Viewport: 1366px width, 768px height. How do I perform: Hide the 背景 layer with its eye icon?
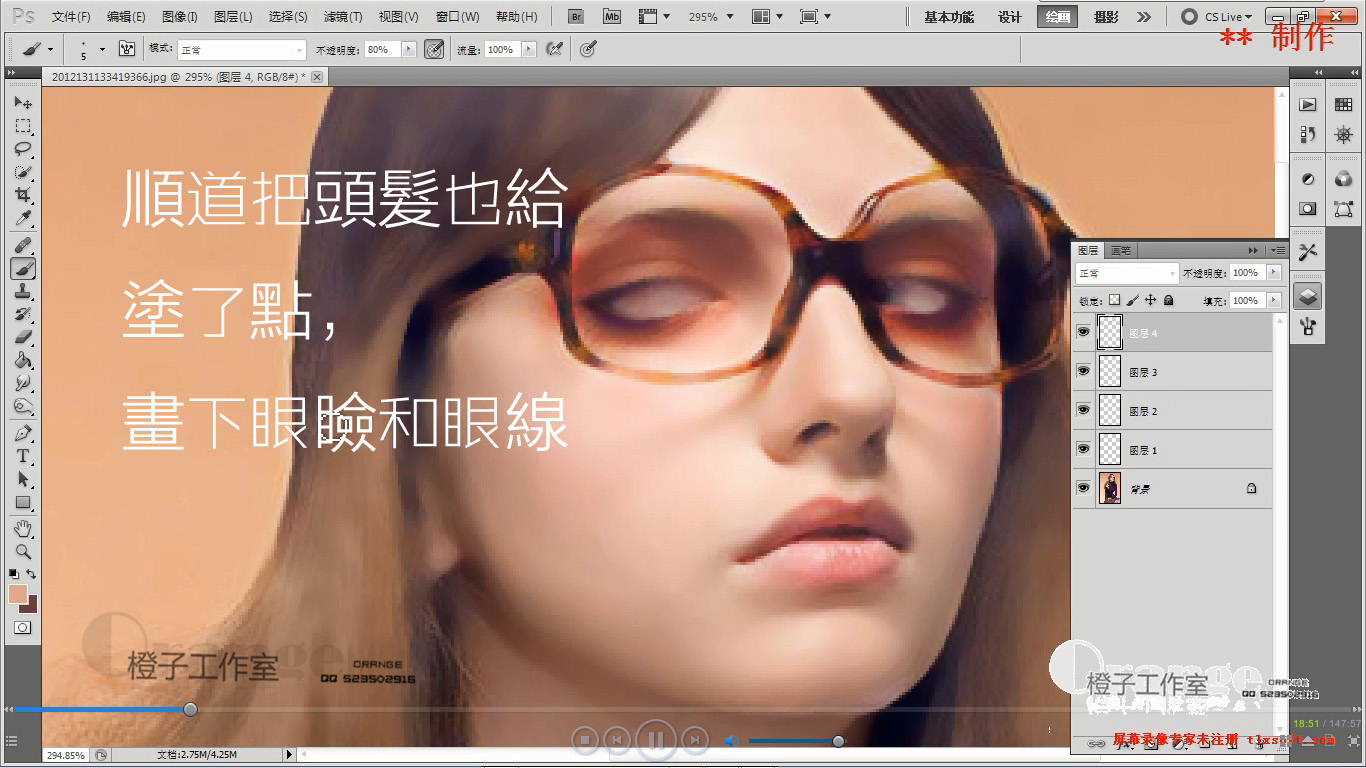click(1083, 488)
